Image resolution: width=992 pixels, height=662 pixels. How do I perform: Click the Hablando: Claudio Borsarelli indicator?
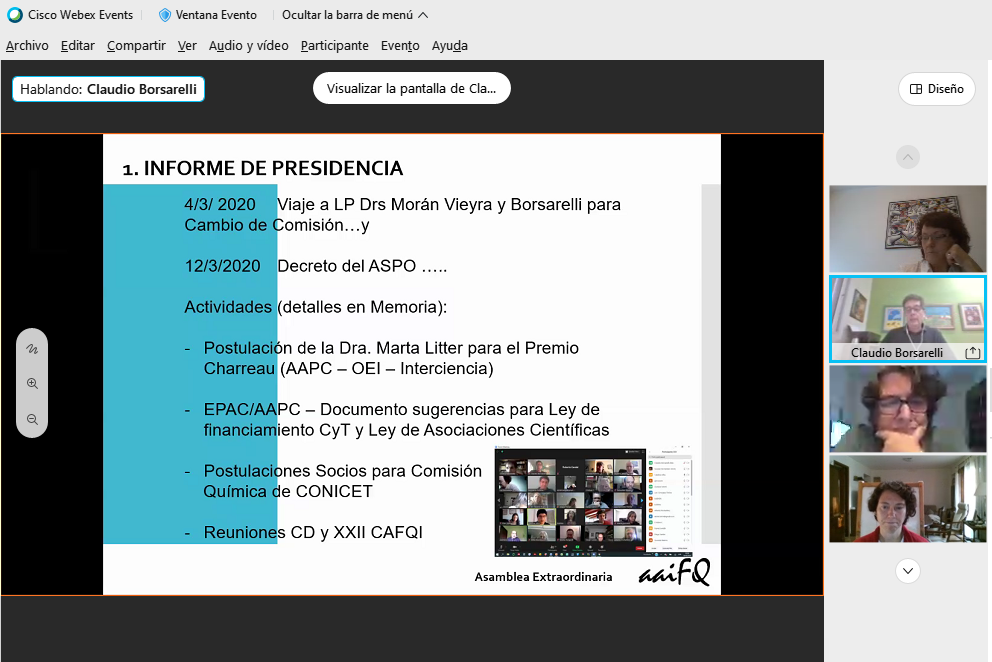pos(108,89)
